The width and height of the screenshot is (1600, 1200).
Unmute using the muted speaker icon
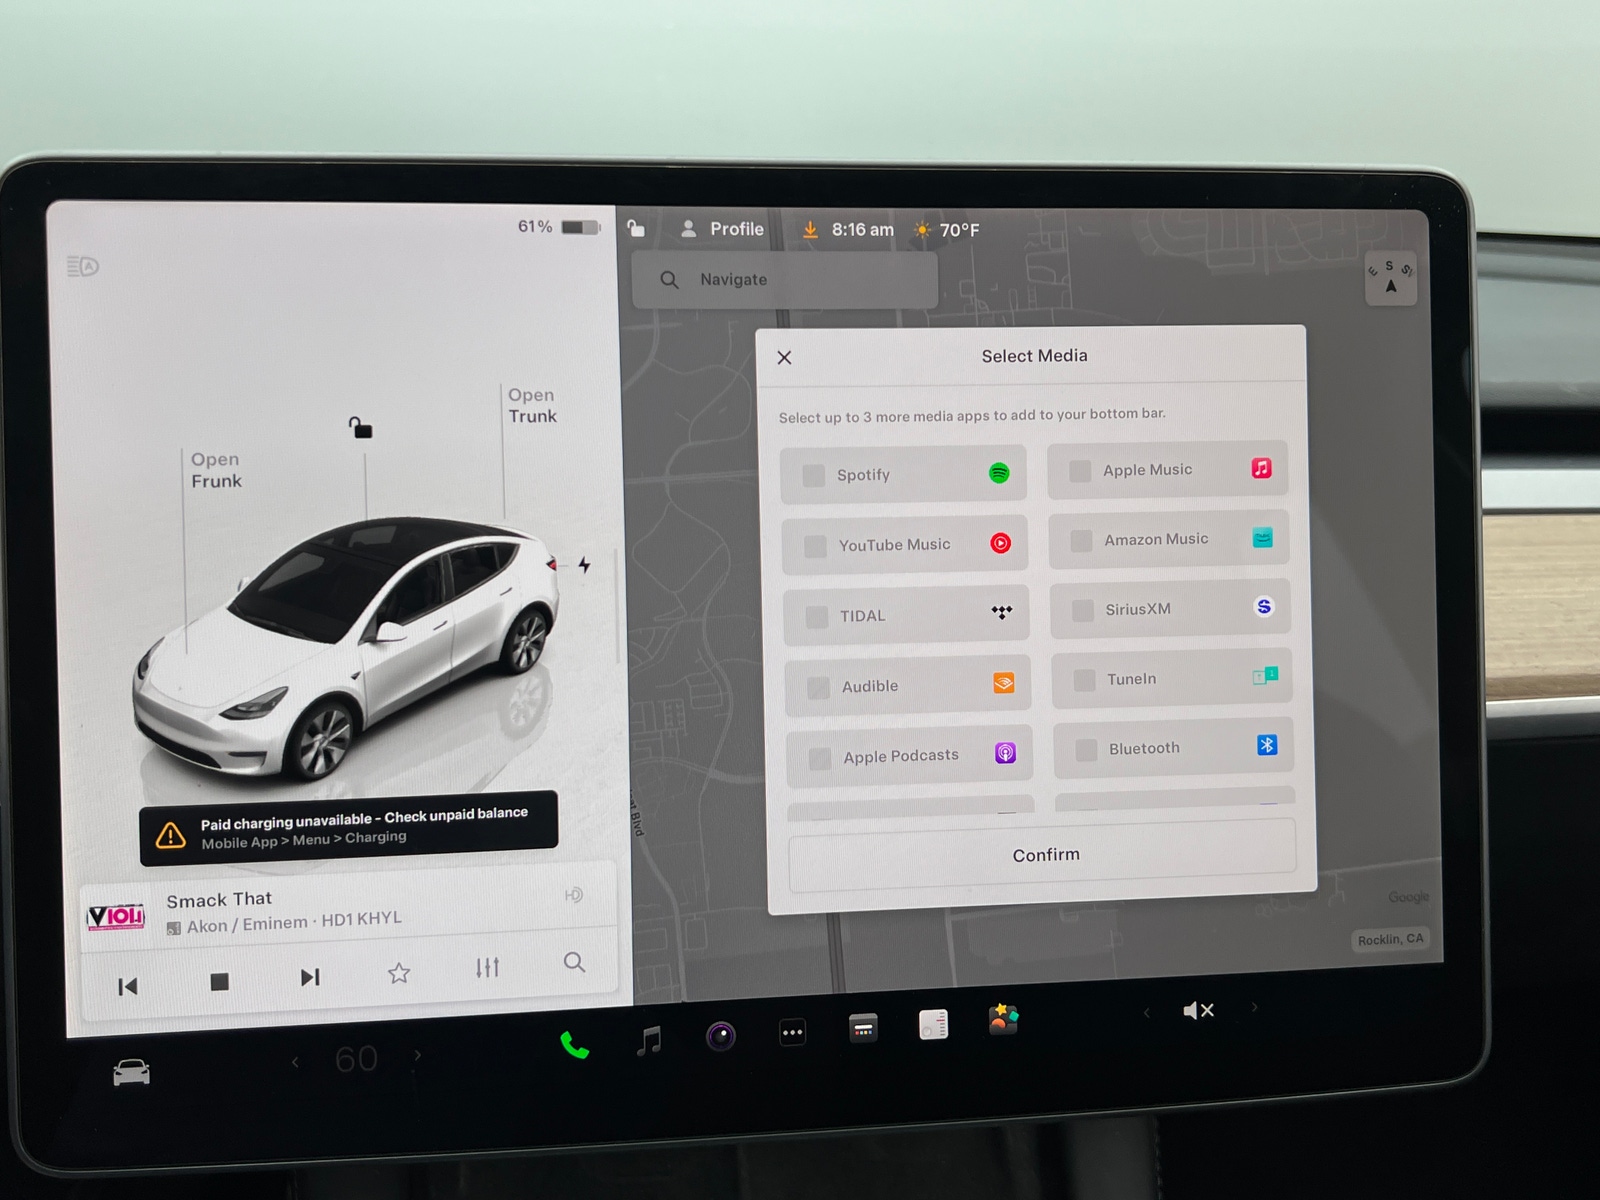pos(1198,1010)
